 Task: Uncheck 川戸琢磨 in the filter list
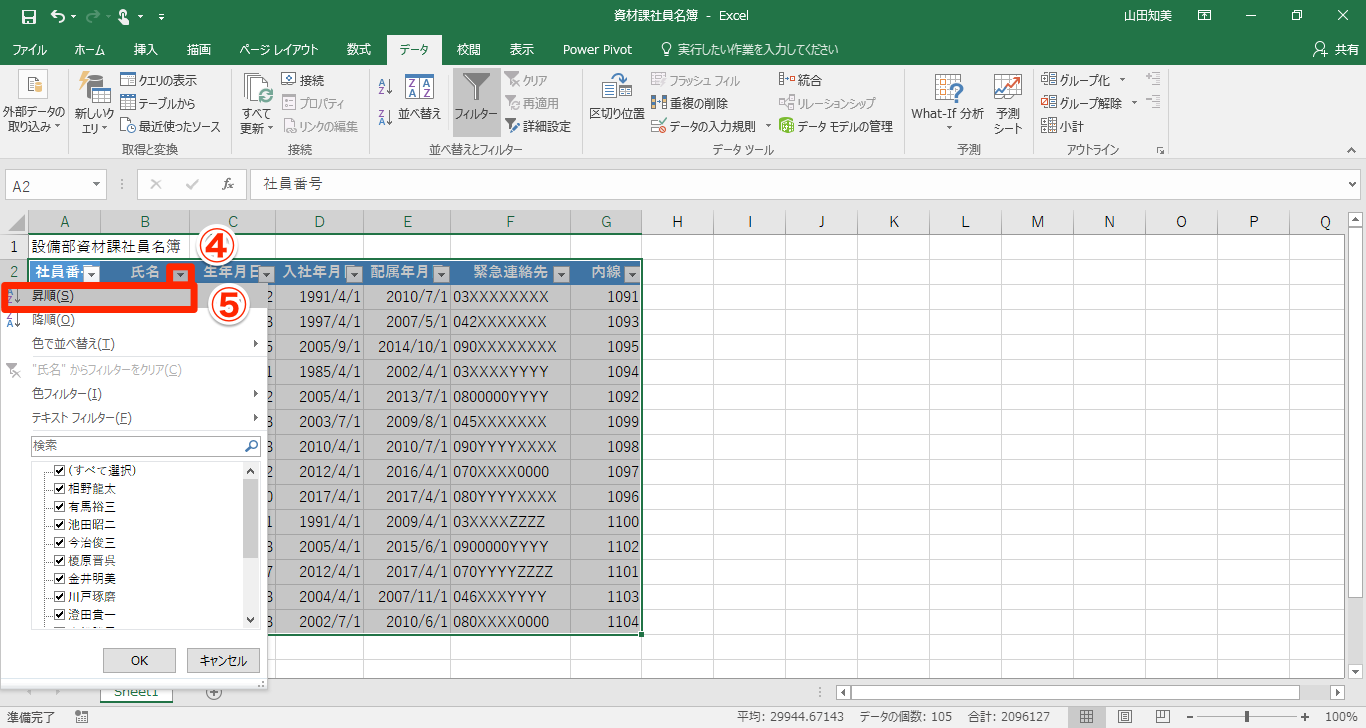coord(60,596)
